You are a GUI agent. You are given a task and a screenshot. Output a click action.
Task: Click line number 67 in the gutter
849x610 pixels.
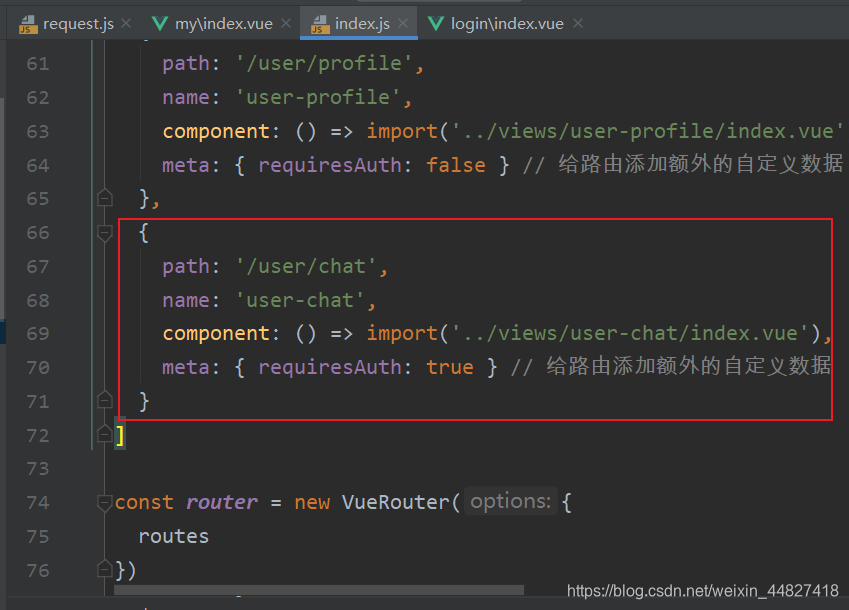pyautogui.click(x=38, y=267)
